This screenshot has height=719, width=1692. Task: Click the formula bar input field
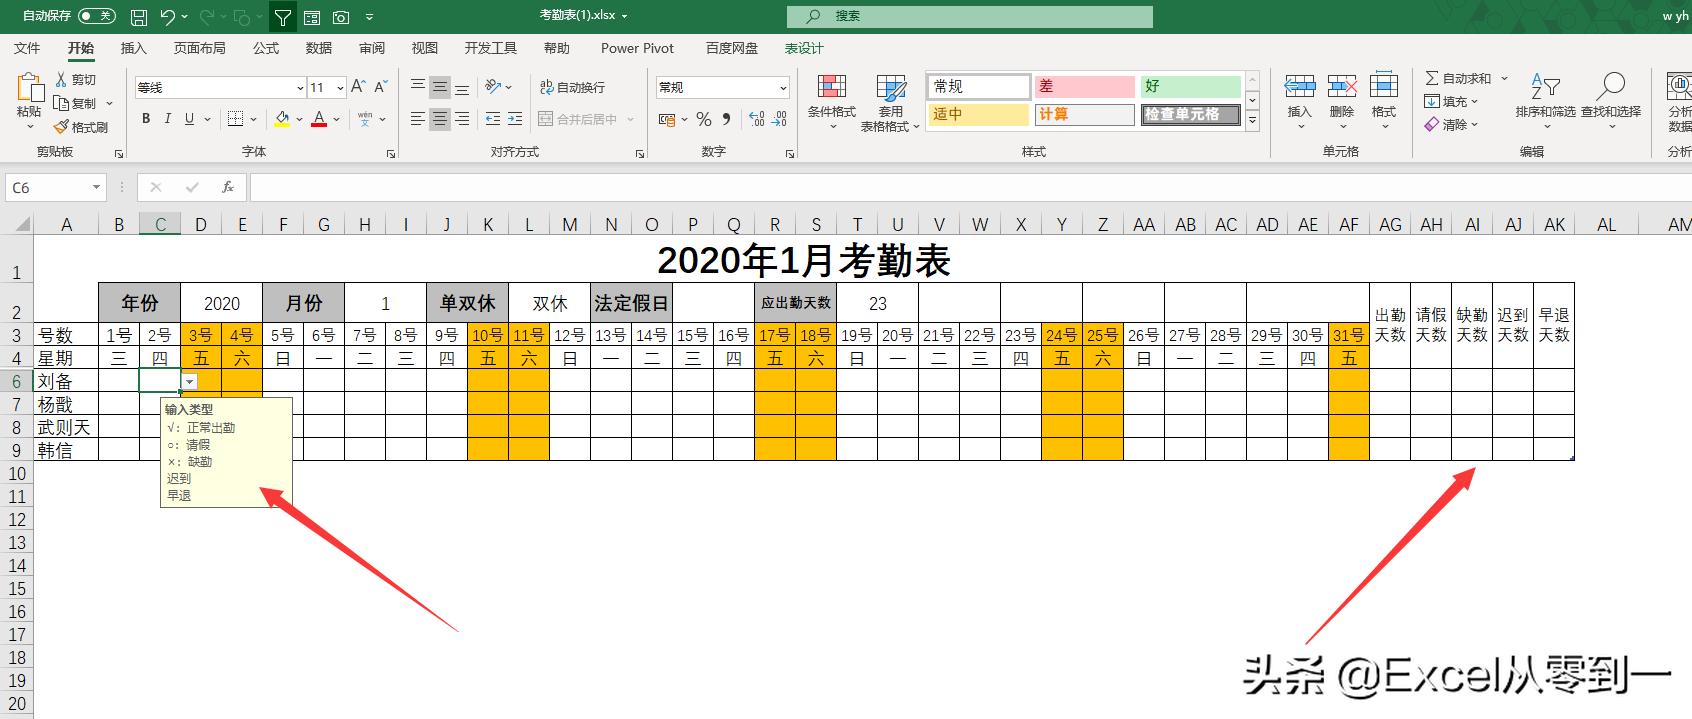tap(970, 187)
